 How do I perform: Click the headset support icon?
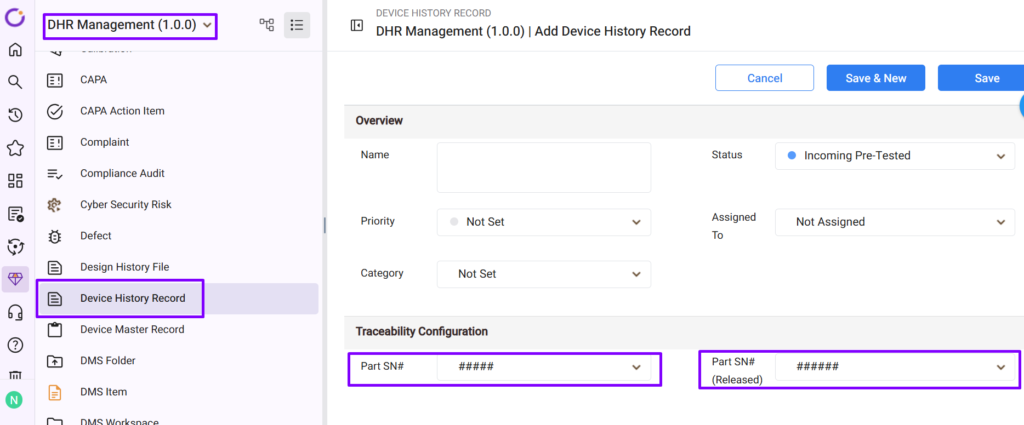pos(15,312)
